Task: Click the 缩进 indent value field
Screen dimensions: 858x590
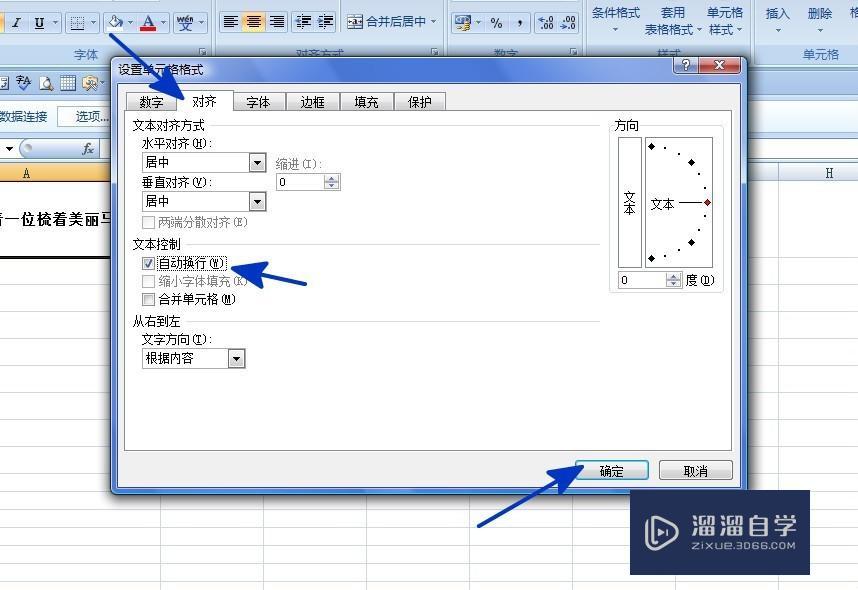Action: pos(300,182)
